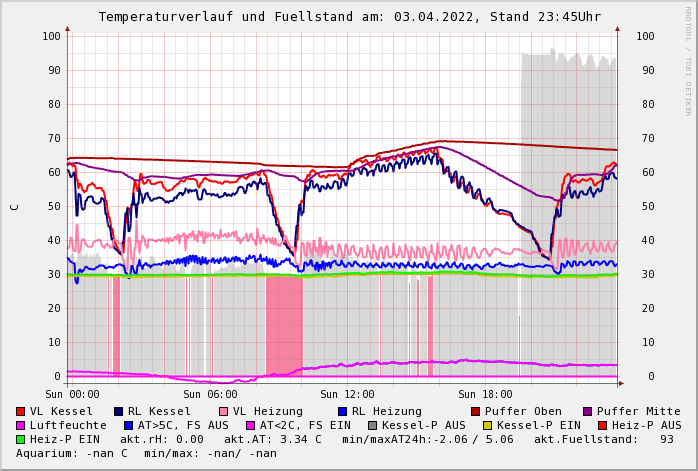Click the red Heiz-P AUS swatch

click(602, 426)
